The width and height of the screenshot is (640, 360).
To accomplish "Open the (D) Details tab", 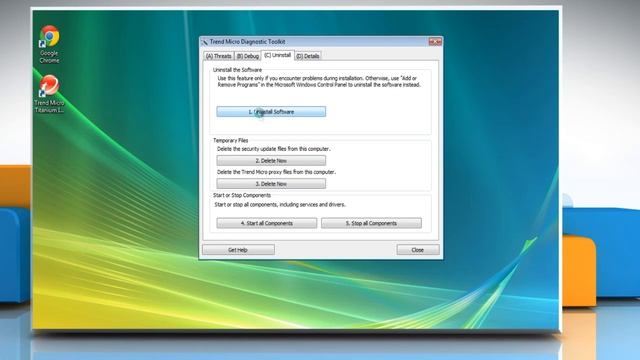I will 308,56.
